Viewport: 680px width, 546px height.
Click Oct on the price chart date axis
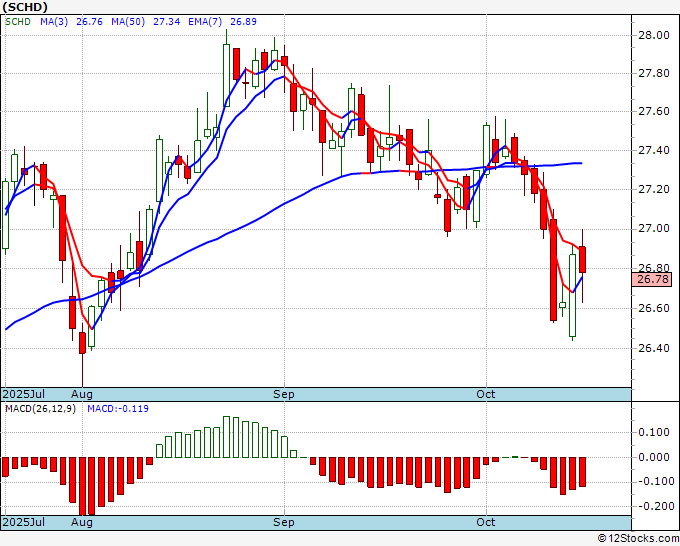click(485, 394)
